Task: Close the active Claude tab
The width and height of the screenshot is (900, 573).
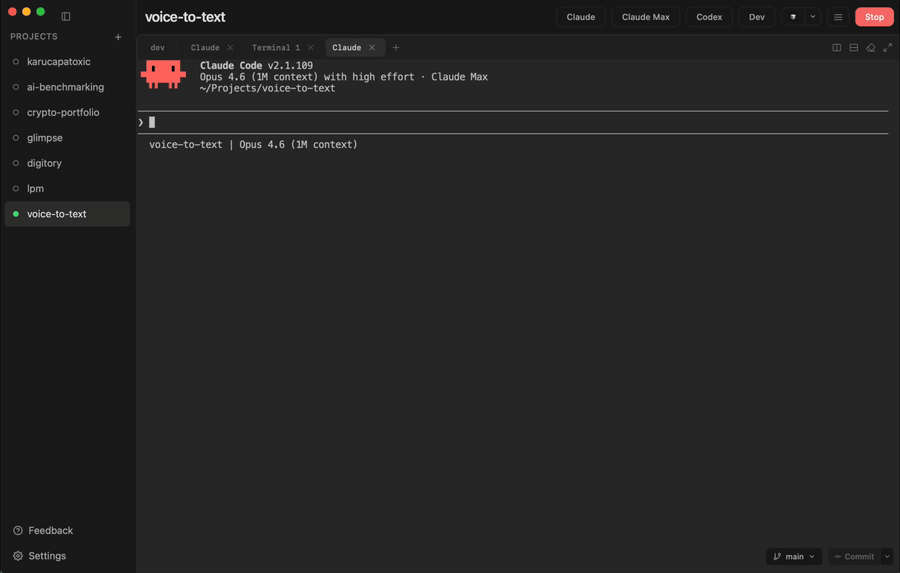Action: tap(372, 48)
